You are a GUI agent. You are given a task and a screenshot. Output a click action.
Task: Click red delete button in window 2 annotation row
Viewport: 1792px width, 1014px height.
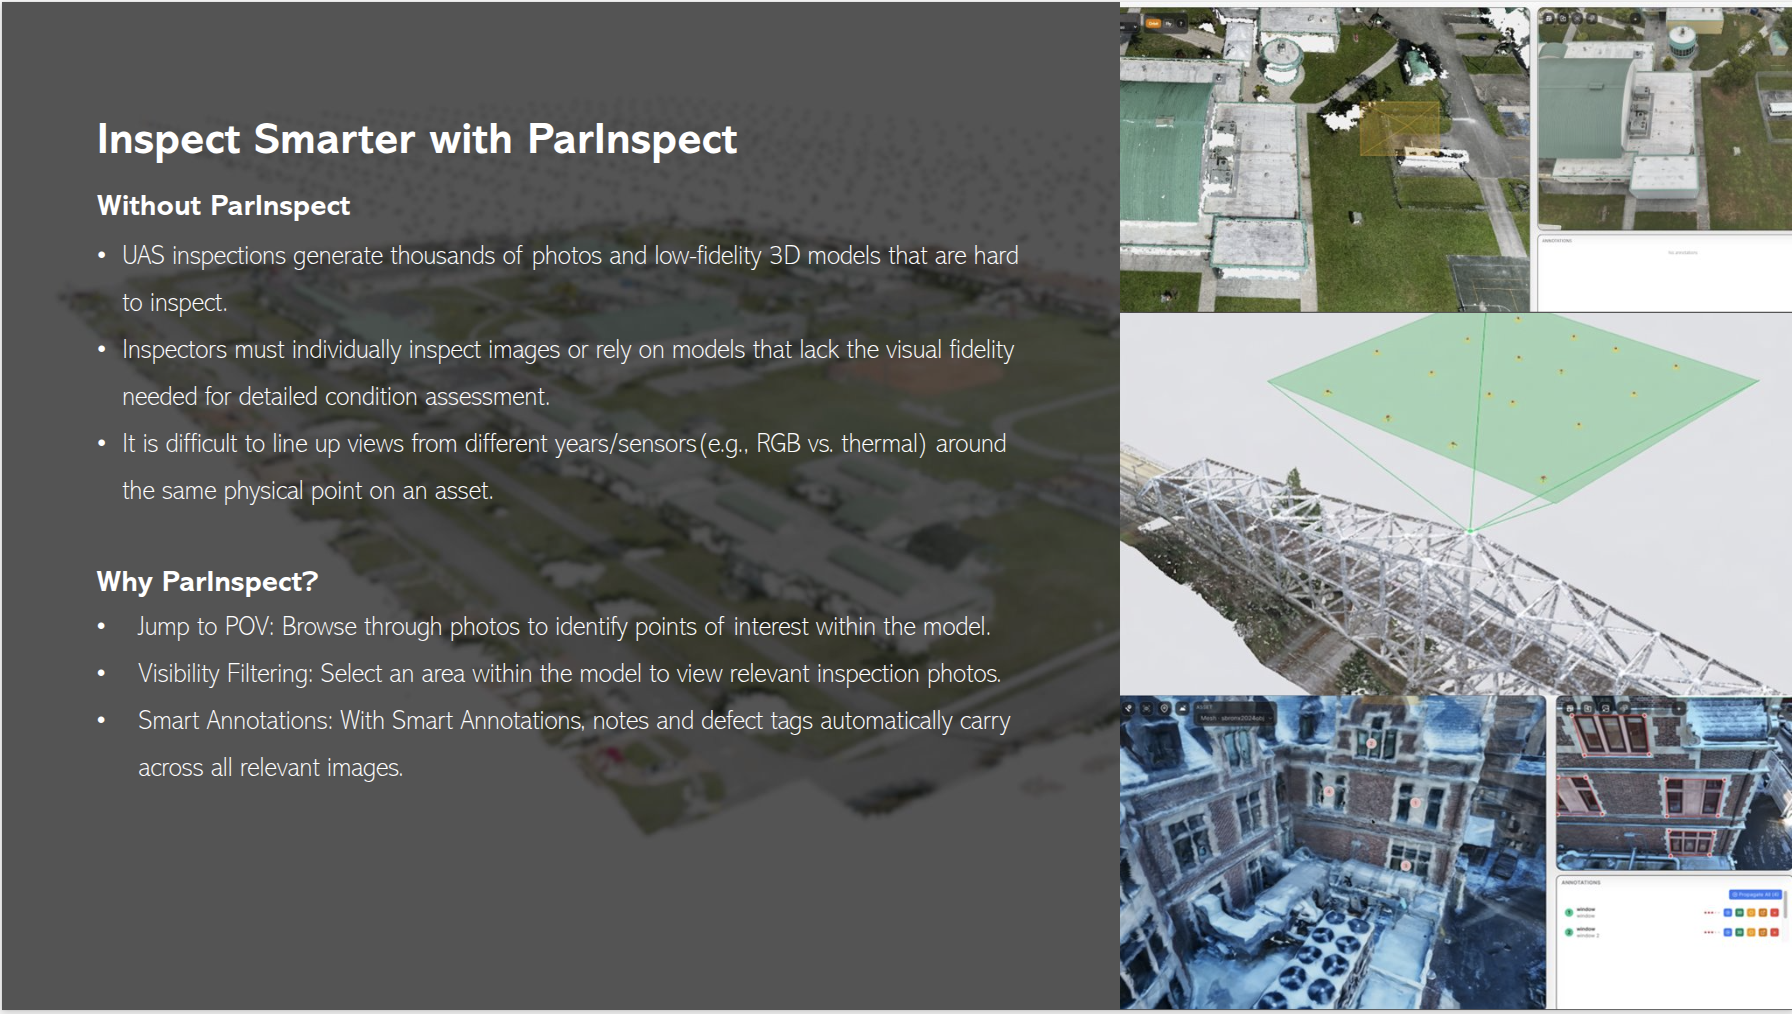(1775, 932)
